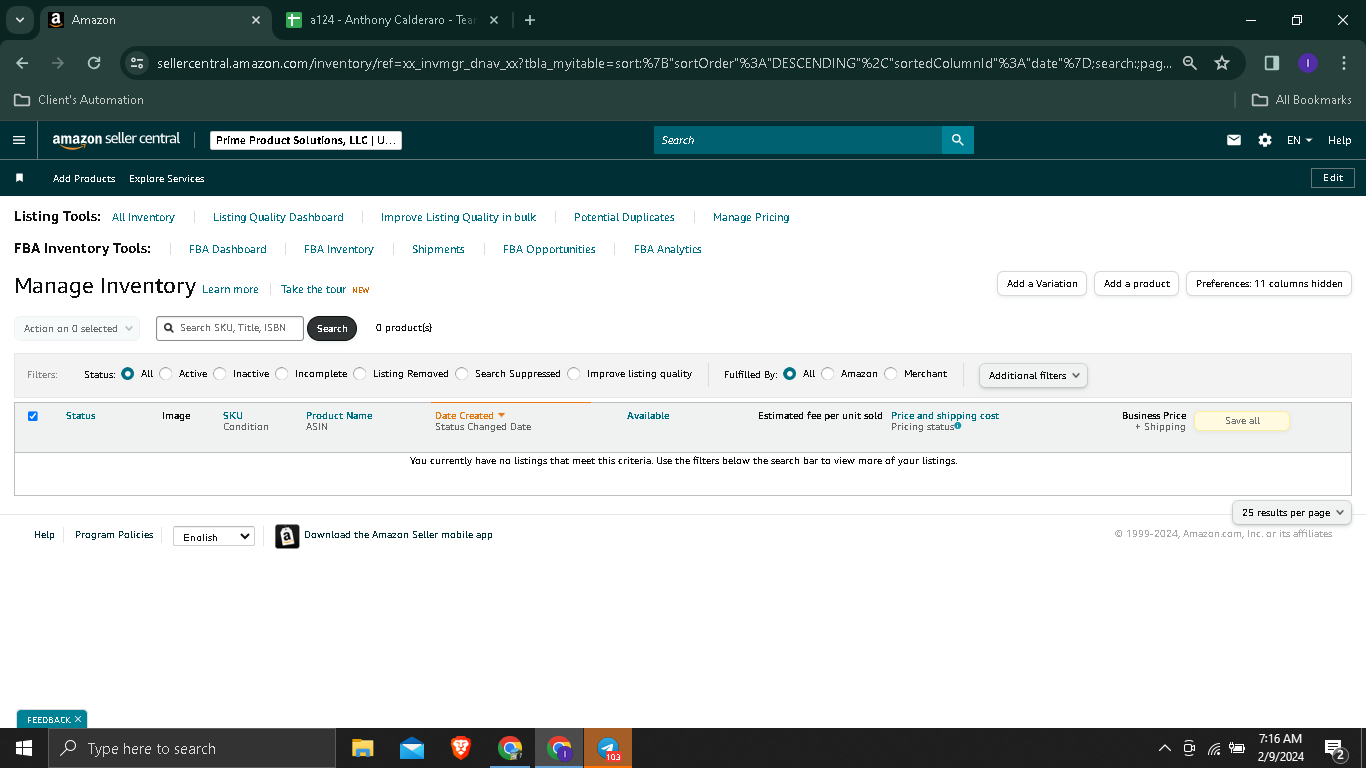Viewport: 1366px width, 768px height.
Task: Select the Search Suppressed filter
Action: tap(462, 374)
